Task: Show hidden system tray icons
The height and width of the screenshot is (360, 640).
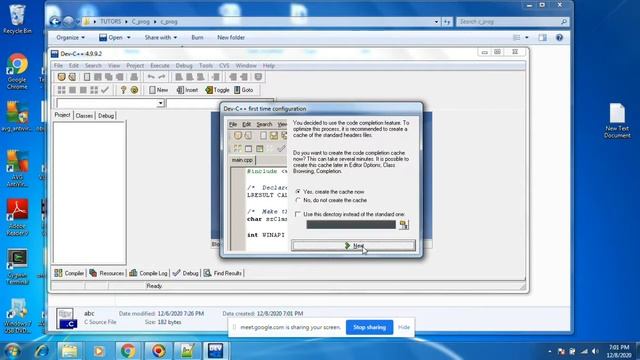Action: pyautogui.click(x=549, y=351)
